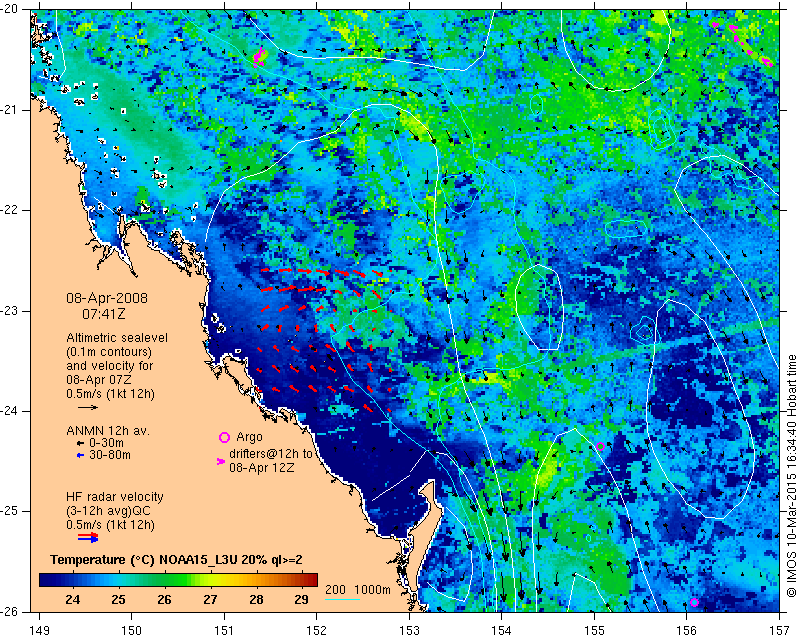Click the cyan 200m isobath legend line
800x640 pixels.
pos(342,599)
